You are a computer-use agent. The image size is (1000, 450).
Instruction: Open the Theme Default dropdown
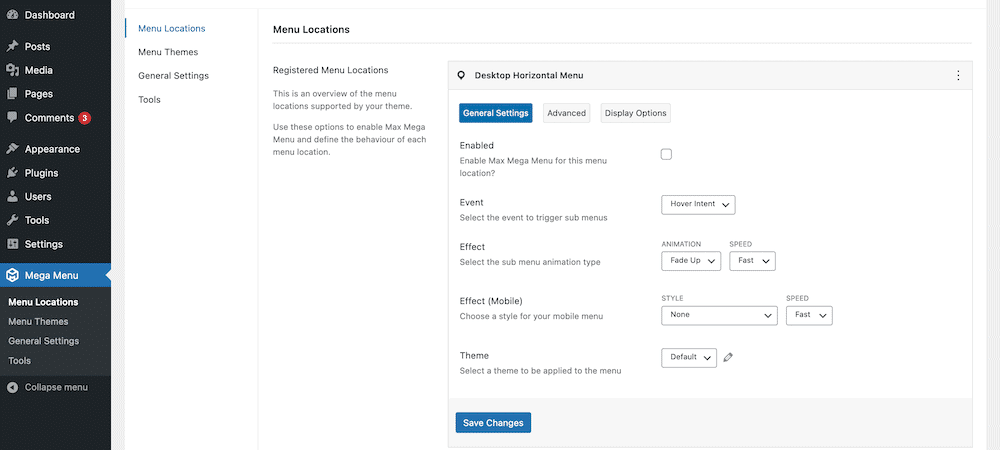click(x=689, y=357)
